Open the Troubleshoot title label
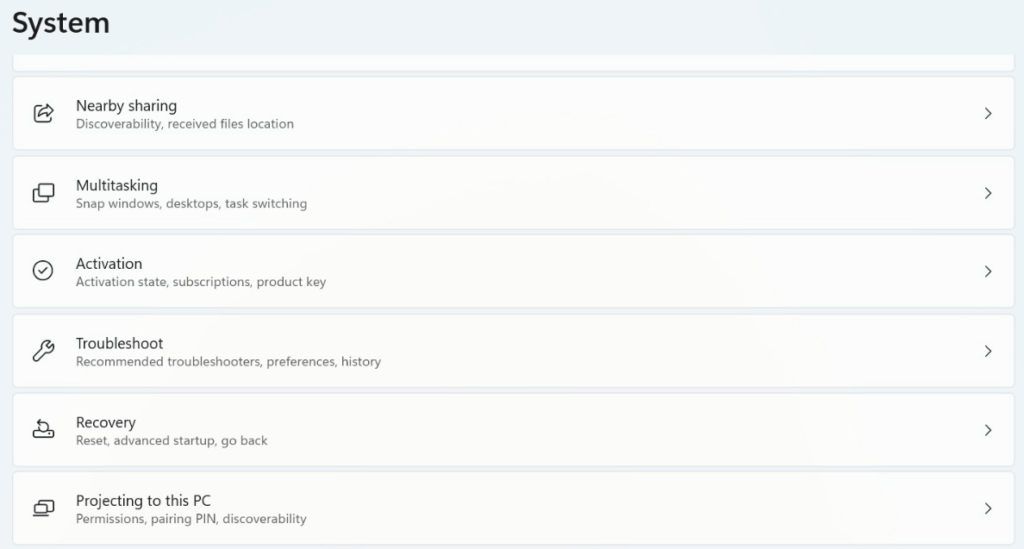 [x=119, y=343]
